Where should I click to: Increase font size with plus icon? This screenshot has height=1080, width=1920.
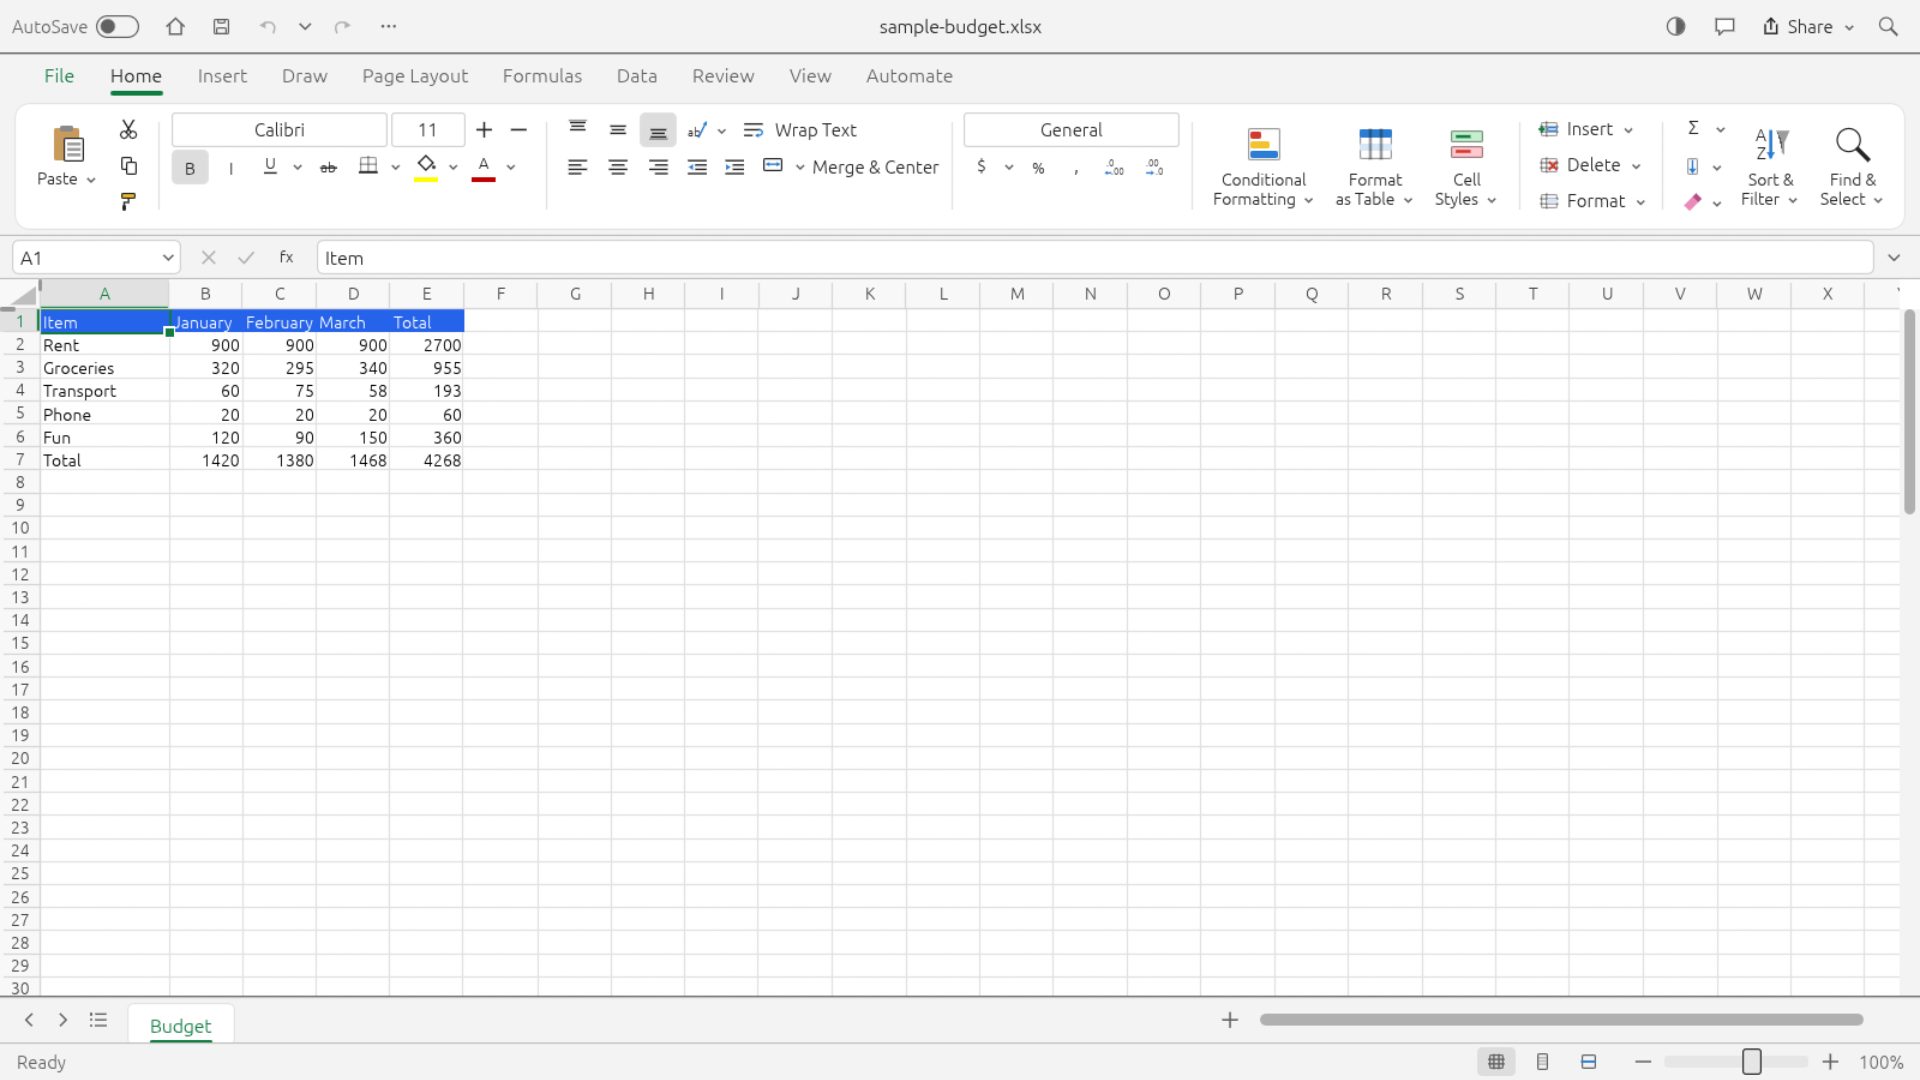click(x=484, y=130)
